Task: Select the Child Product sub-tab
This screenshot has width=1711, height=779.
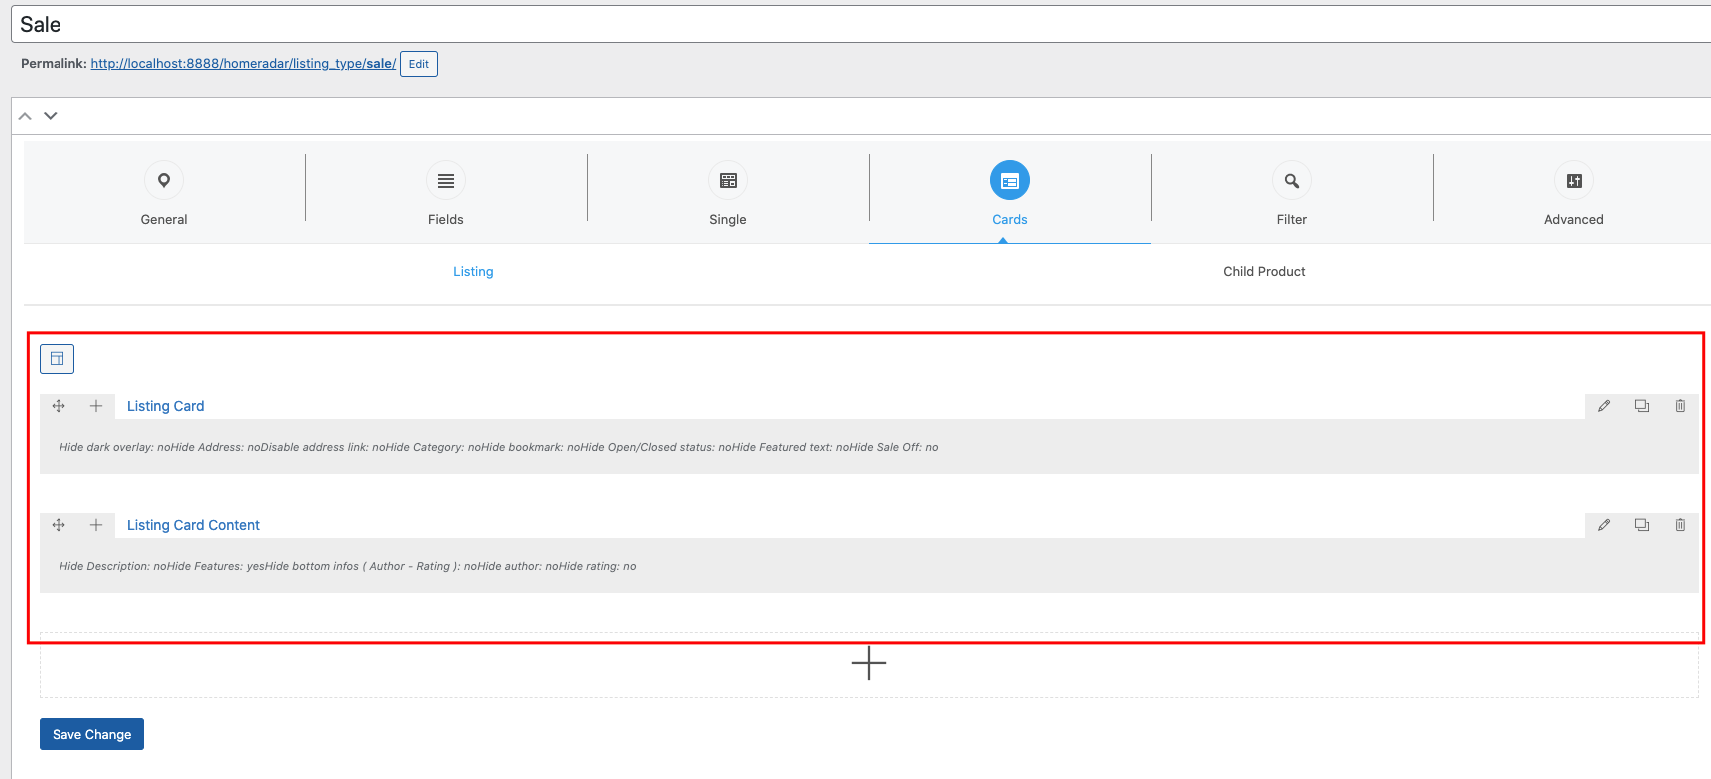Action: pos(1264,272)
